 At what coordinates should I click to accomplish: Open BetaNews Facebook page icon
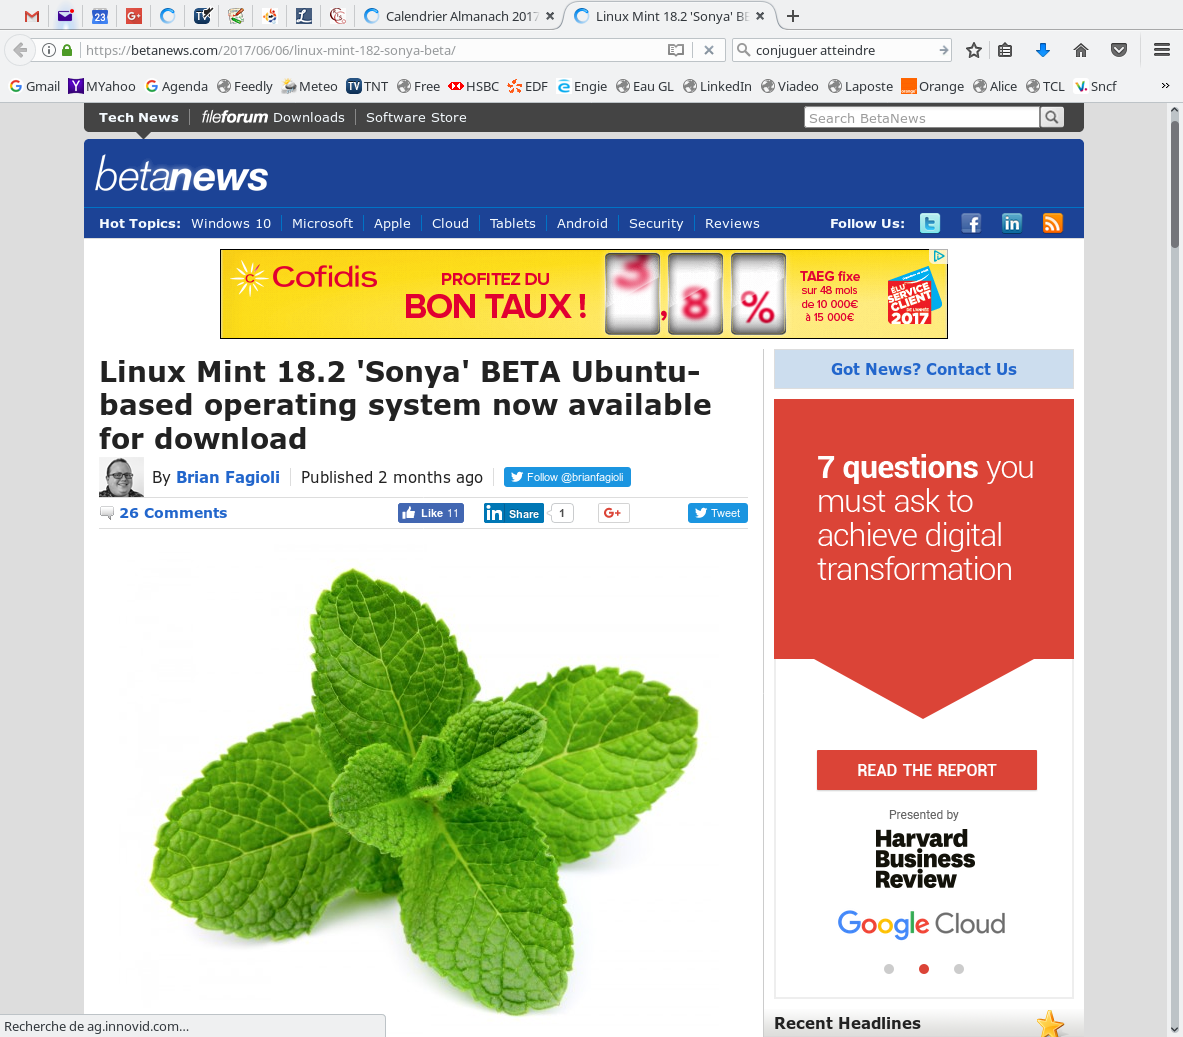tap(971, 223)
